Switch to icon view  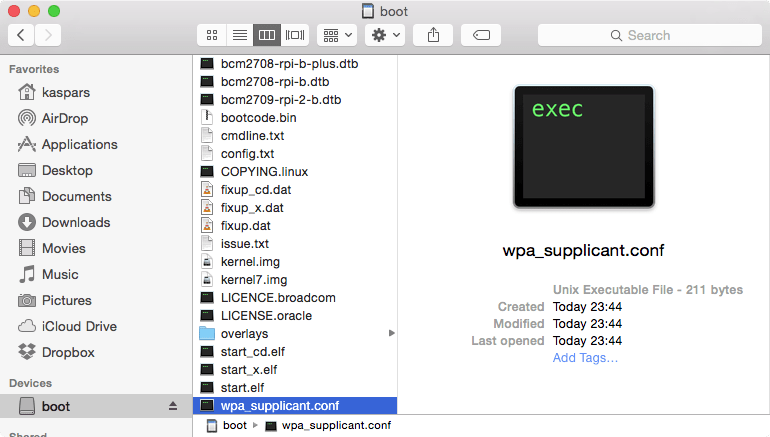pos(212,35)
